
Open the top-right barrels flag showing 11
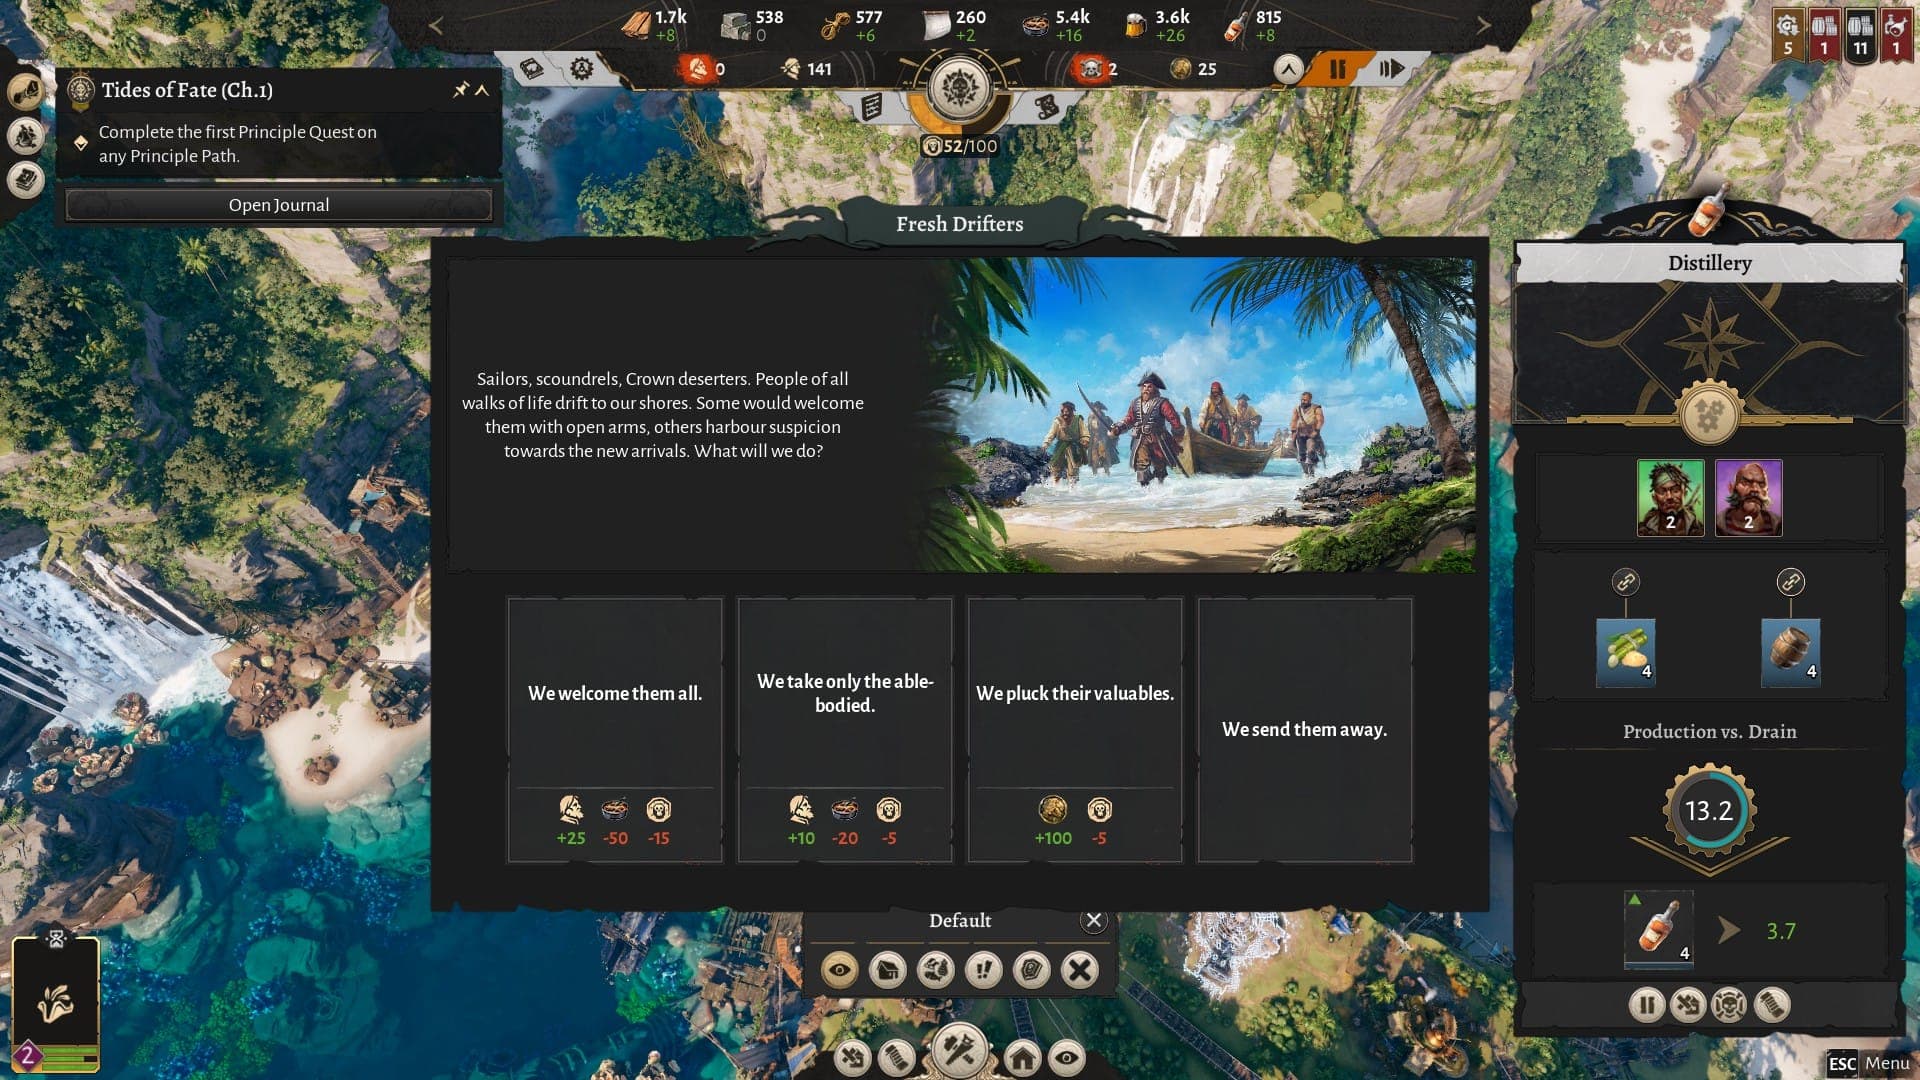coord(1860,35)
